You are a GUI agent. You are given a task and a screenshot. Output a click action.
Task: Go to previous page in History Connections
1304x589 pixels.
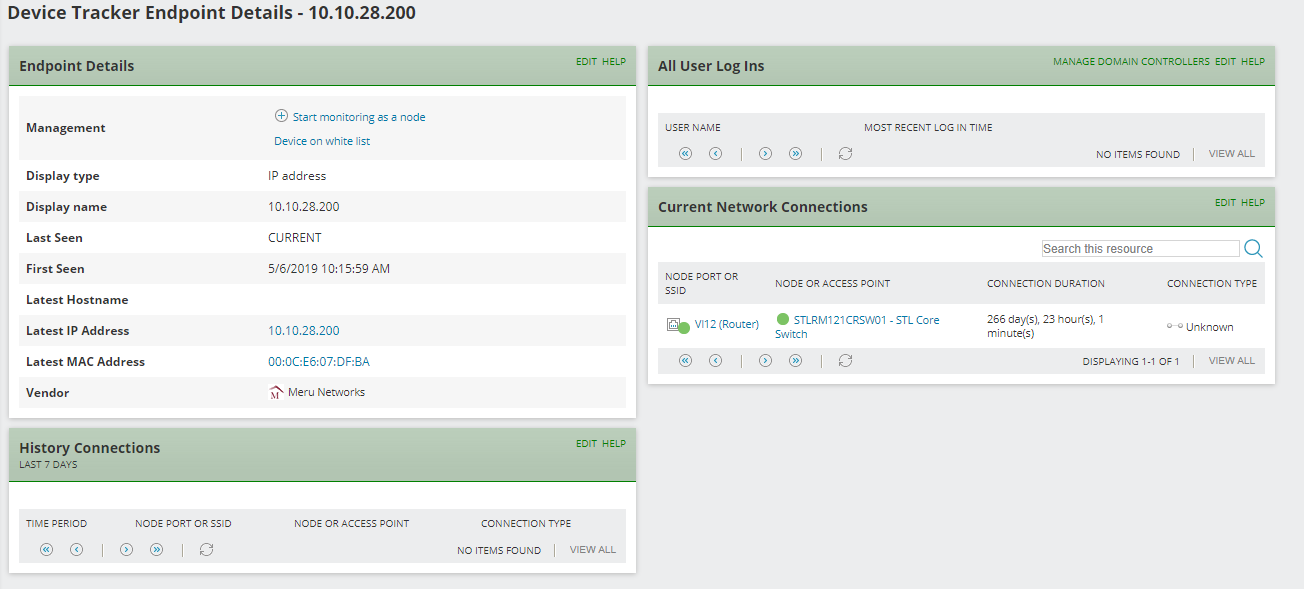coord(76,550)
